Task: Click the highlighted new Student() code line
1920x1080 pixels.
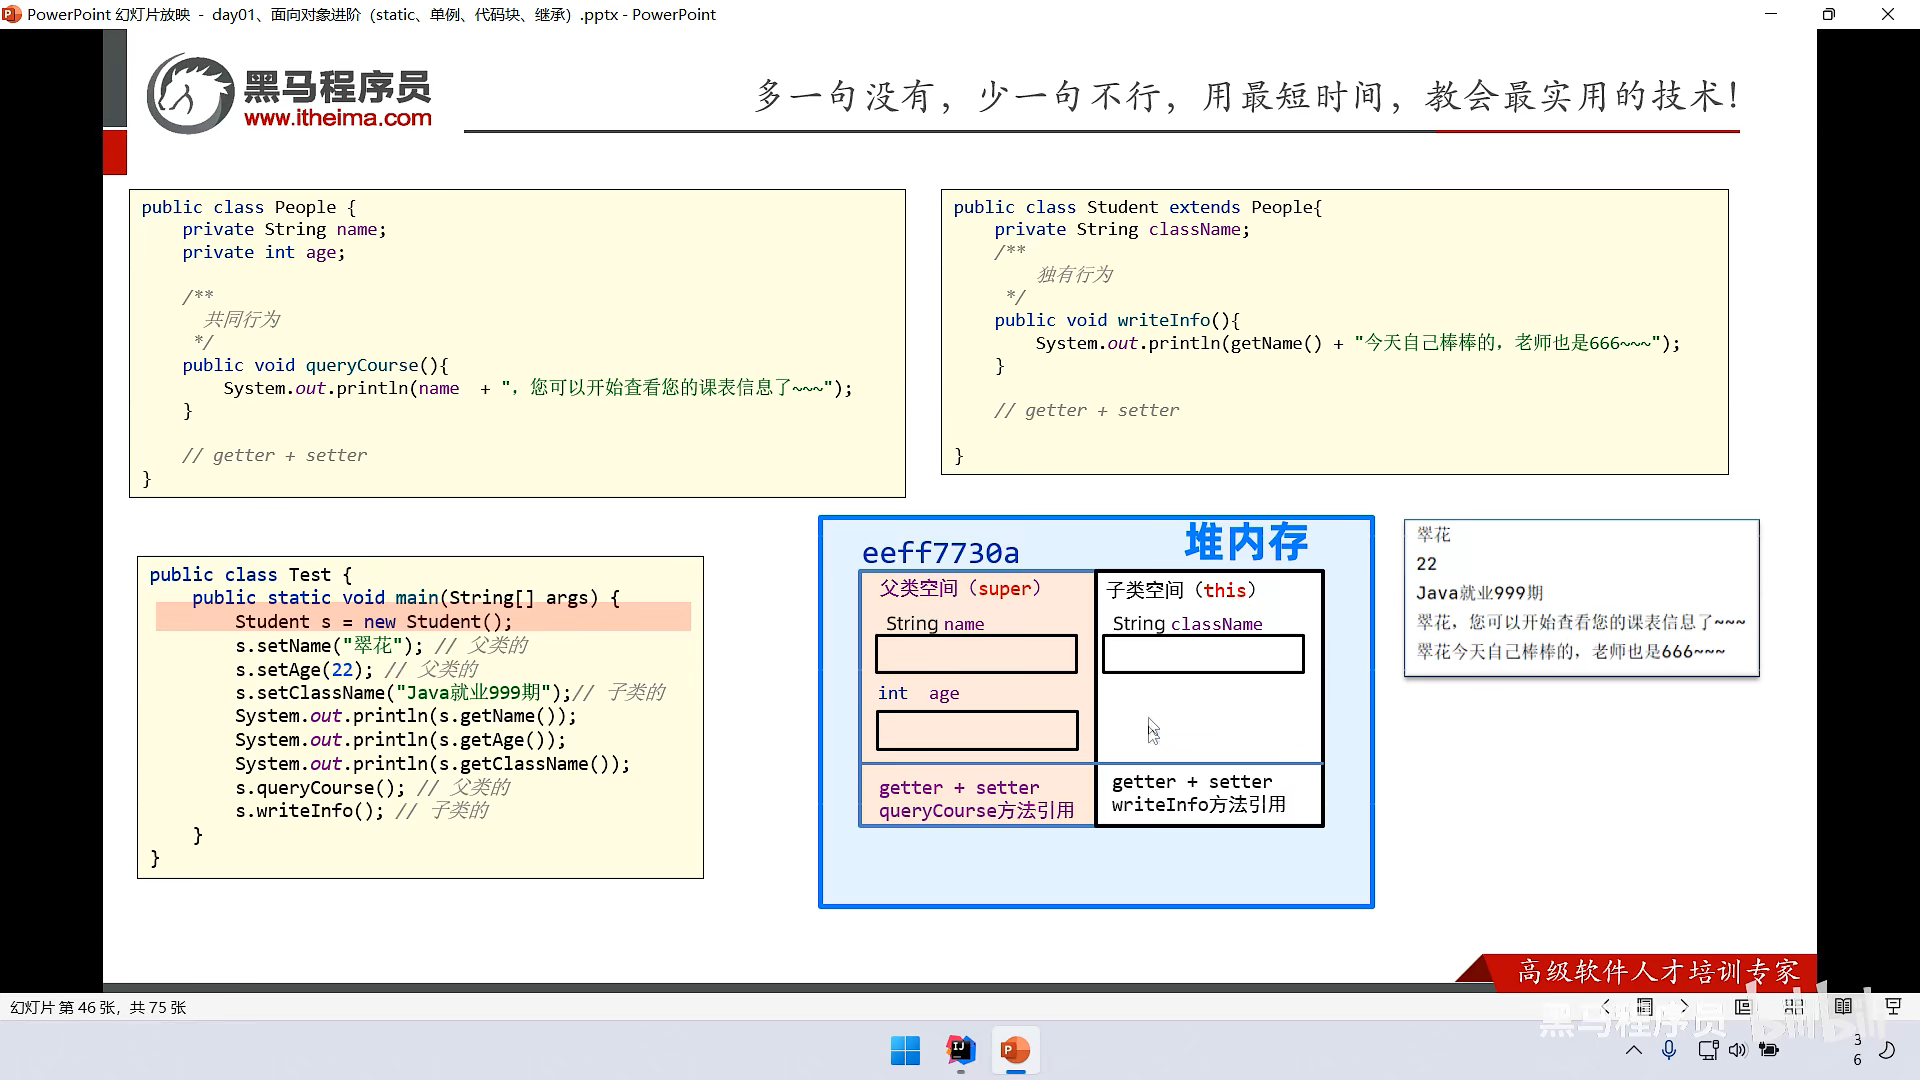Action: point(423,621)
